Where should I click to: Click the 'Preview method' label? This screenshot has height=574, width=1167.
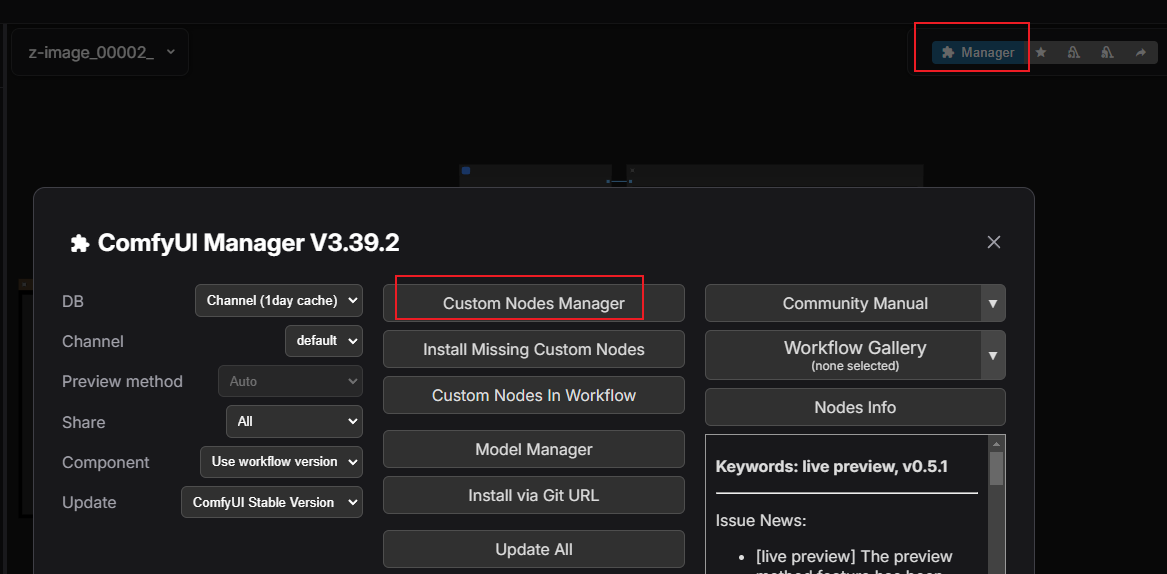click(x=122, y=381)
